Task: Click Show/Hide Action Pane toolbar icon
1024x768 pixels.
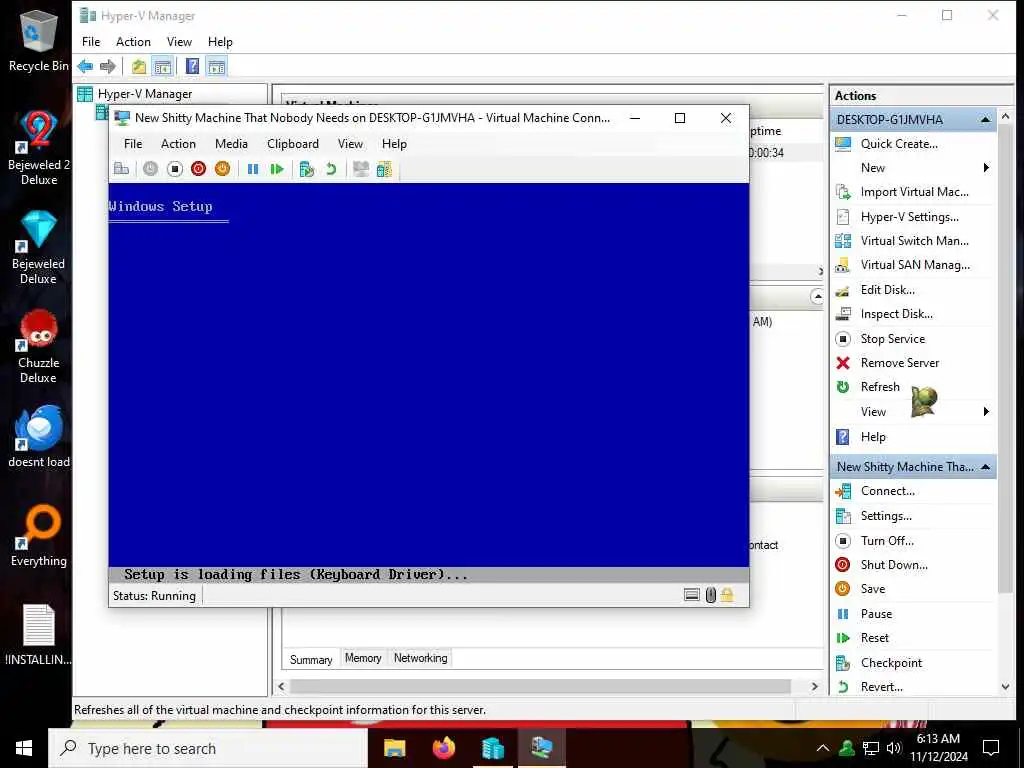Action: pos(216,66)
